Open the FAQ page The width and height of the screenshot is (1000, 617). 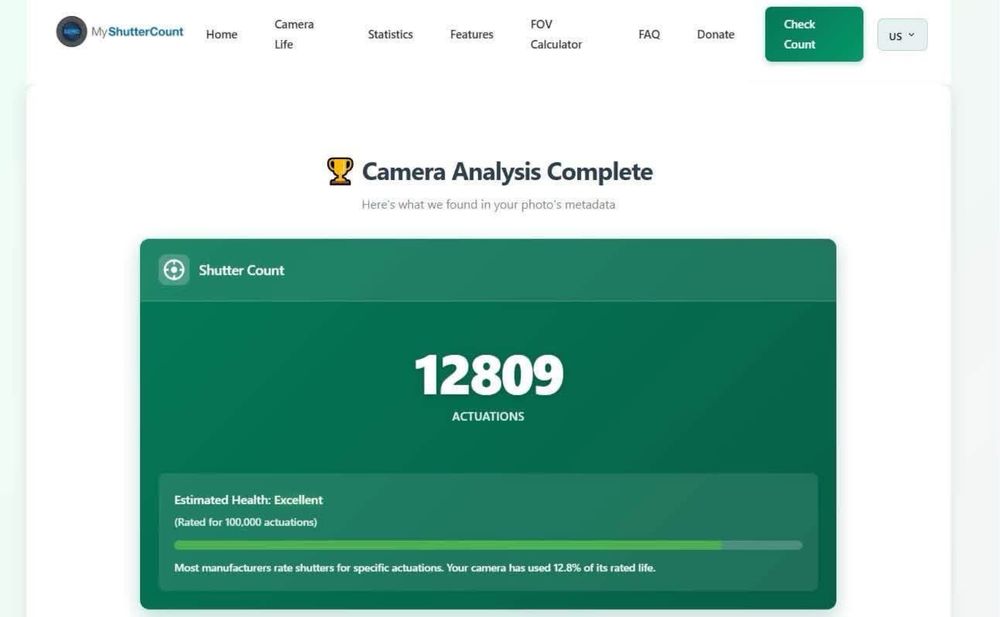[649, 34]
